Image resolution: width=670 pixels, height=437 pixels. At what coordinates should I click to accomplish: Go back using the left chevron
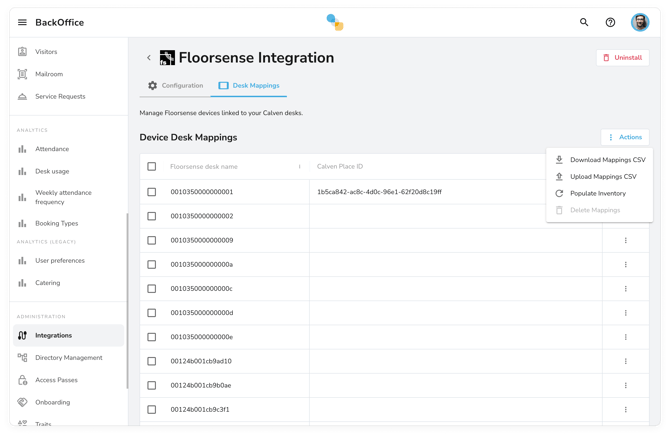pyautogui.click(x=149, y=58)
